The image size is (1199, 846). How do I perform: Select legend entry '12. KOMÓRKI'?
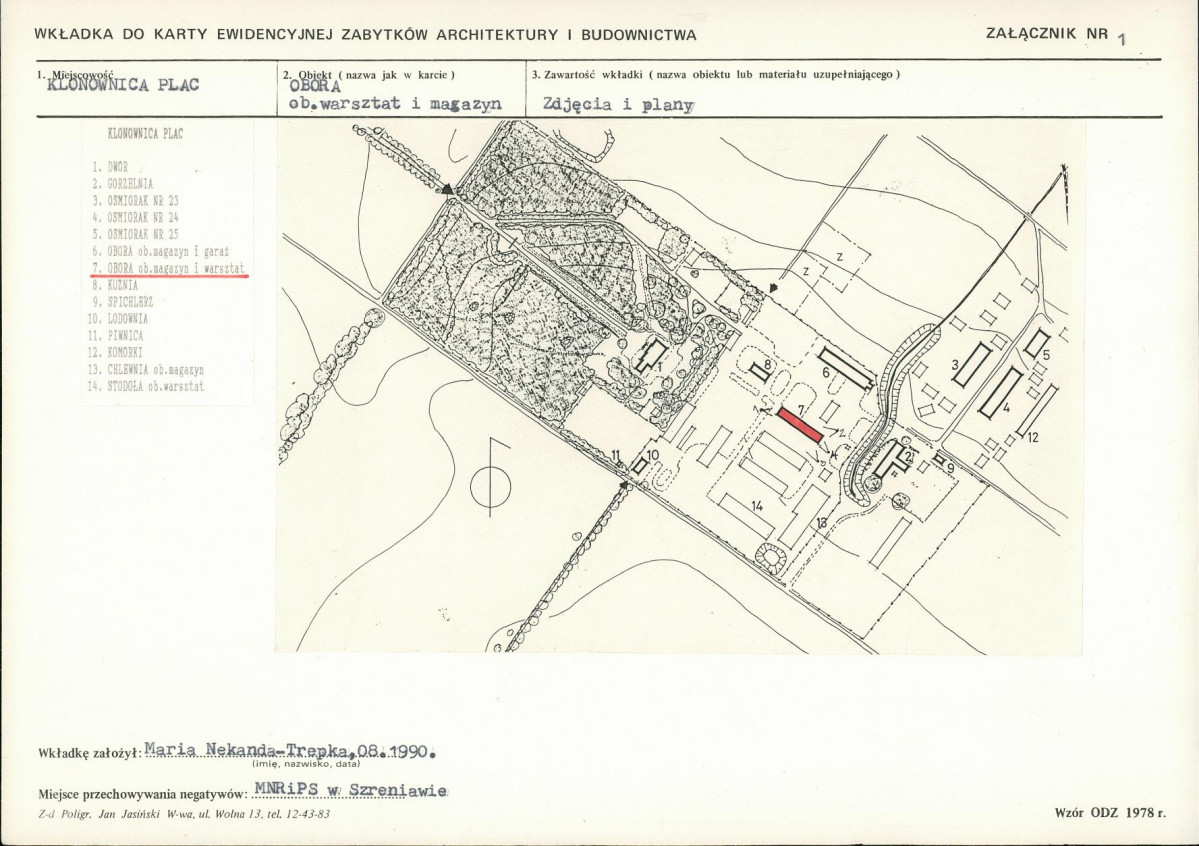click(x=115, y=353)
